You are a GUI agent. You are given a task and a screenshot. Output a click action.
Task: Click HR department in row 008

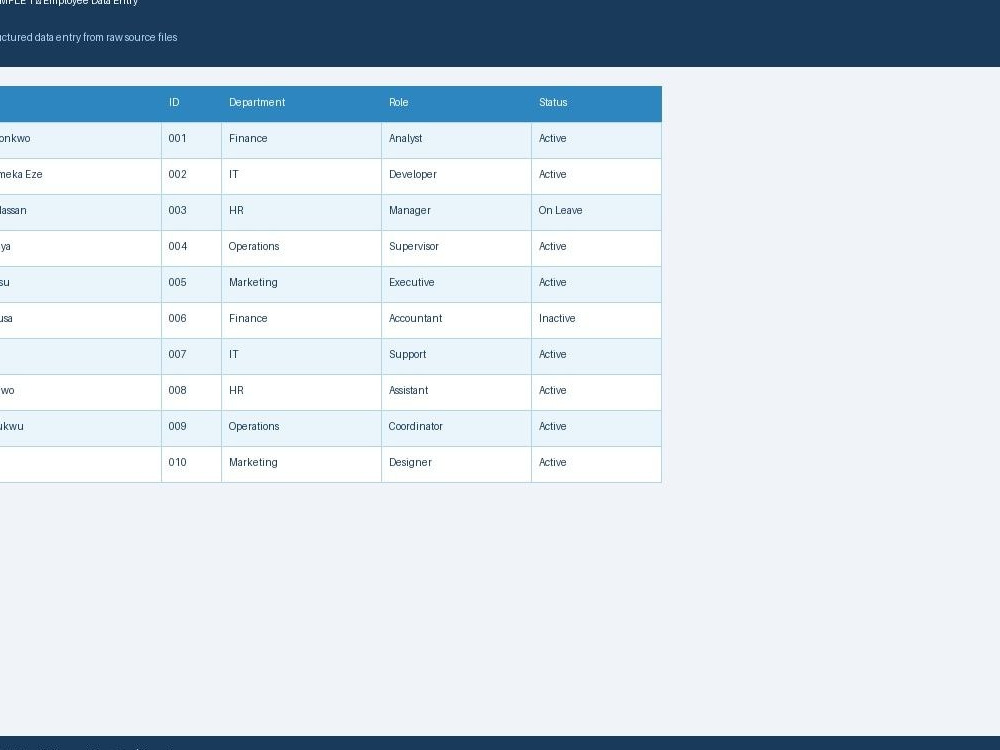point(301,392)
